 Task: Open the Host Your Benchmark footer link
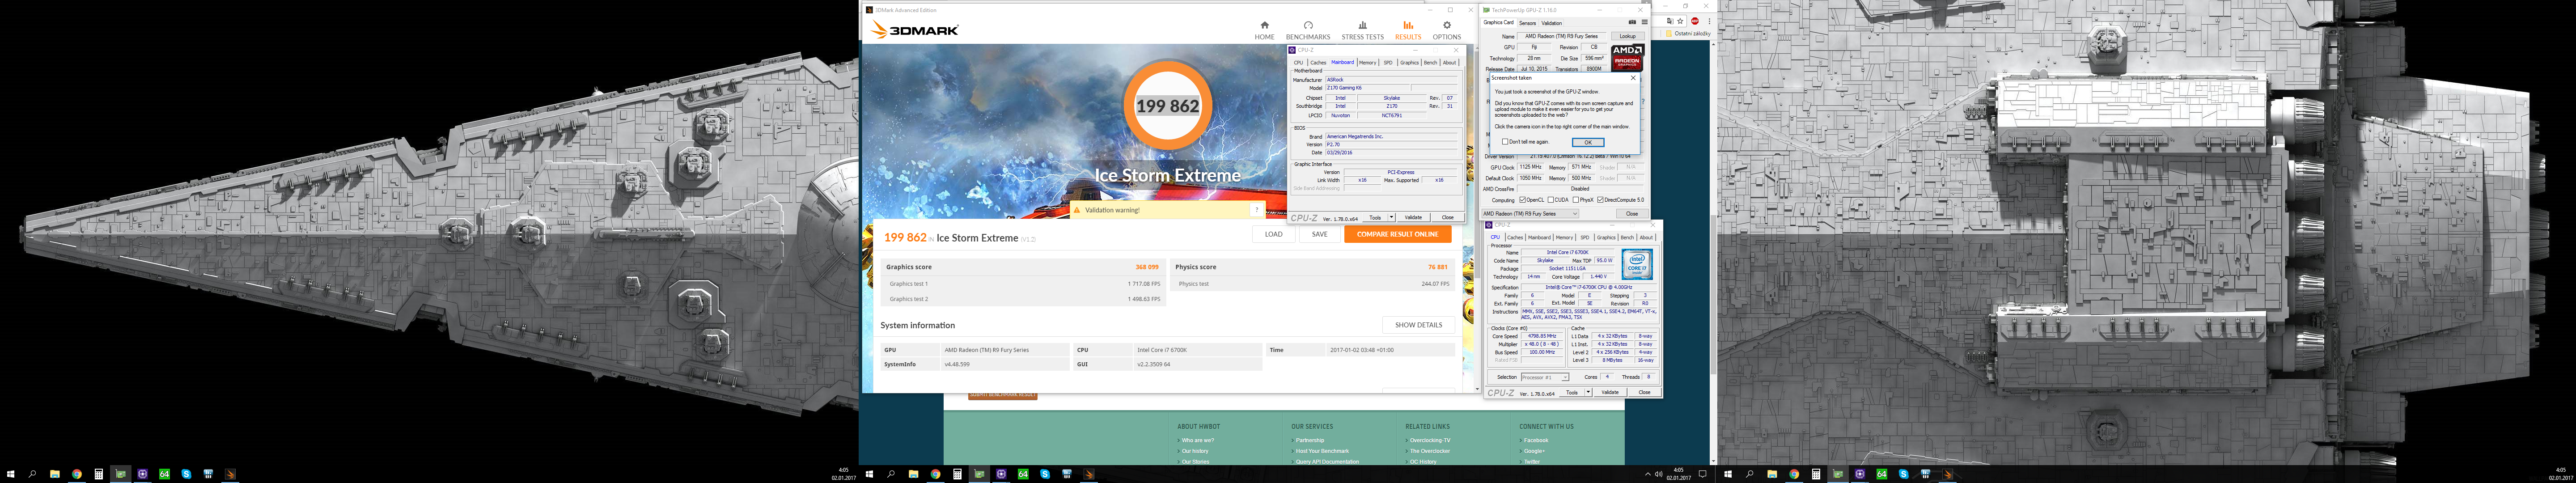(x=1322, y=451)
